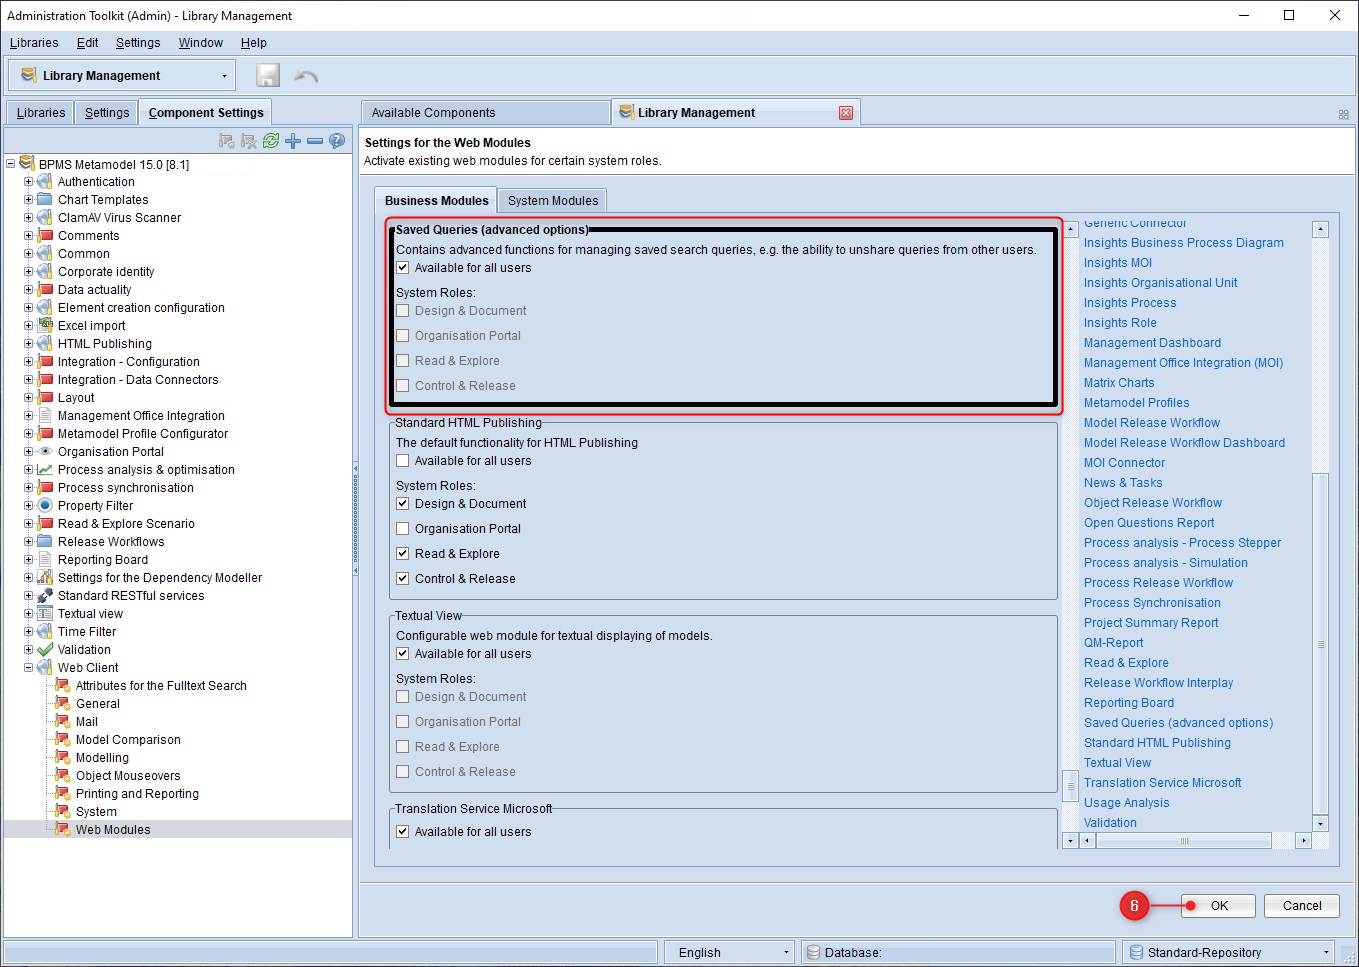The height and width of the screenshot is (967, 1359).
Task: Click the Undo arrow icon in the toolbar
Action: pyautogui.click(x=306, y=76)
